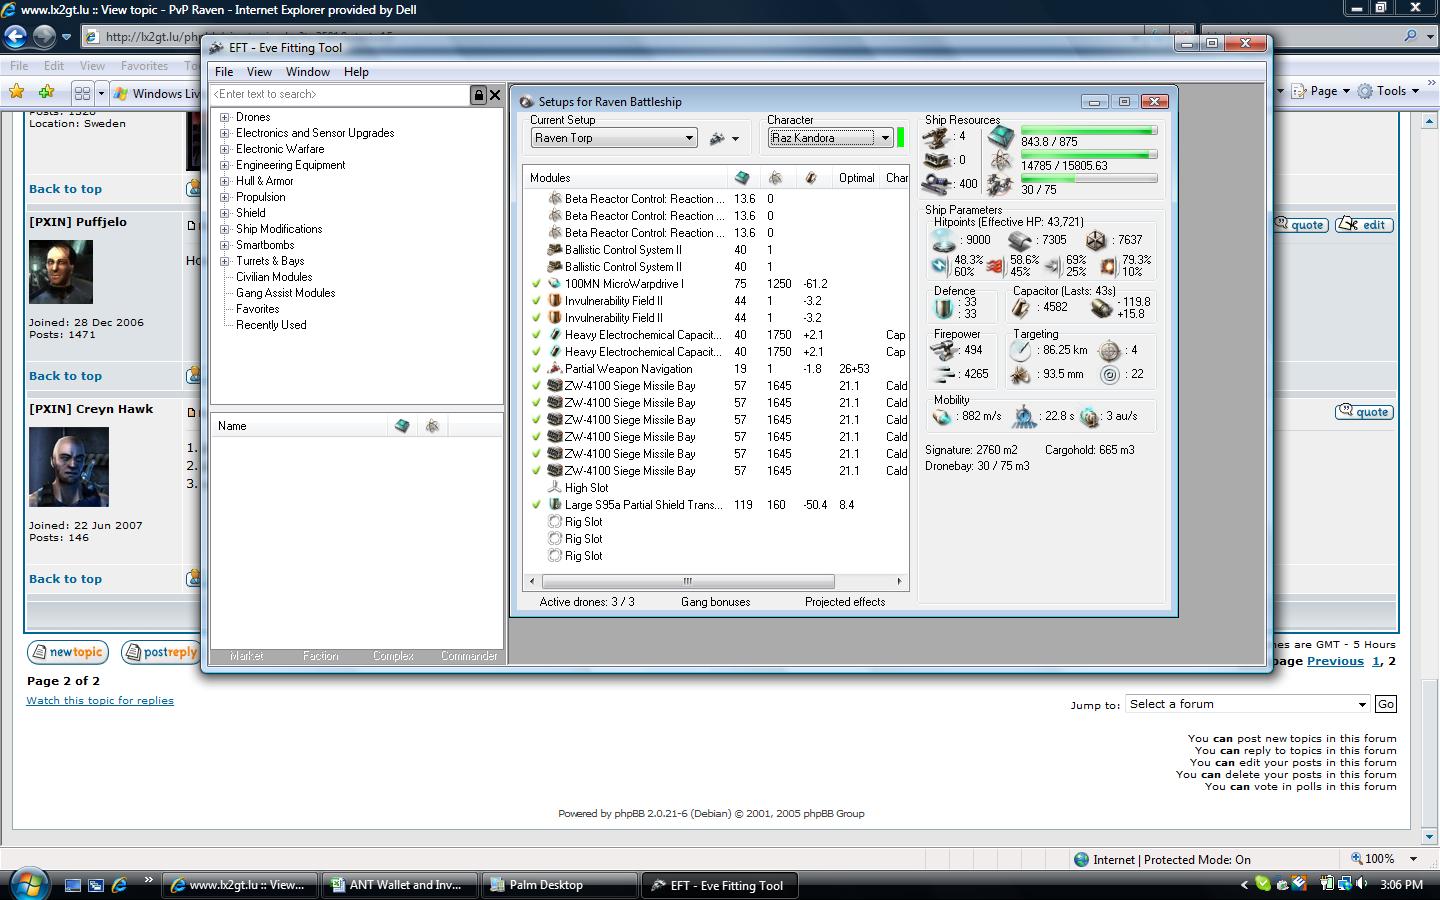1440x900 pixels.
Task: Click the turret firepower icon showing 494
Action: (x=945, y=350)
